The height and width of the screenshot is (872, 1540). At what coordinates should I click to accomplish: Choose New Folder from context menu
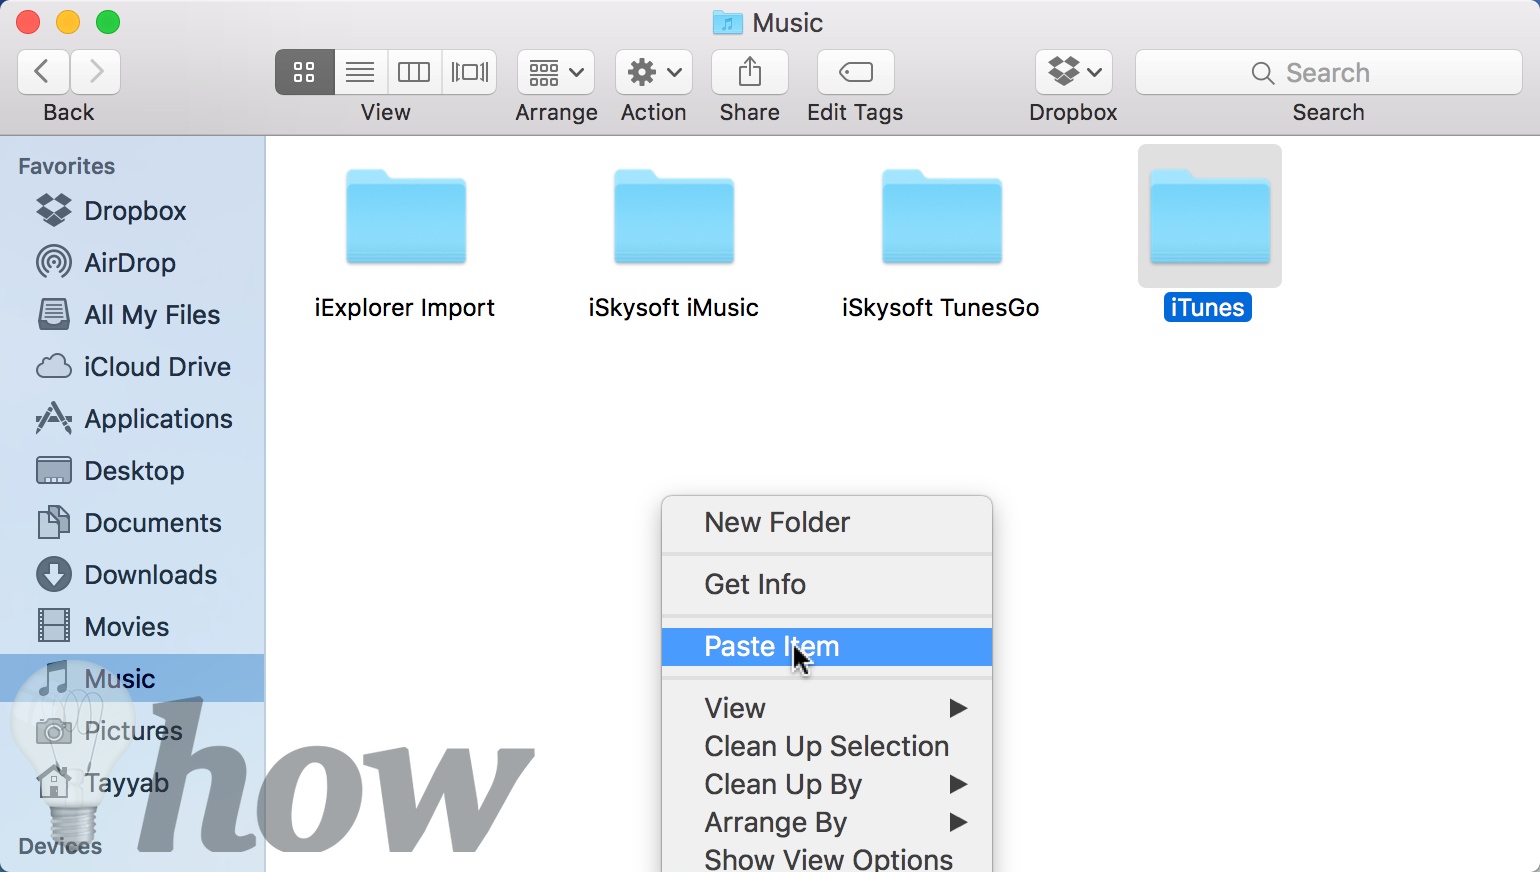pos(827,523)
